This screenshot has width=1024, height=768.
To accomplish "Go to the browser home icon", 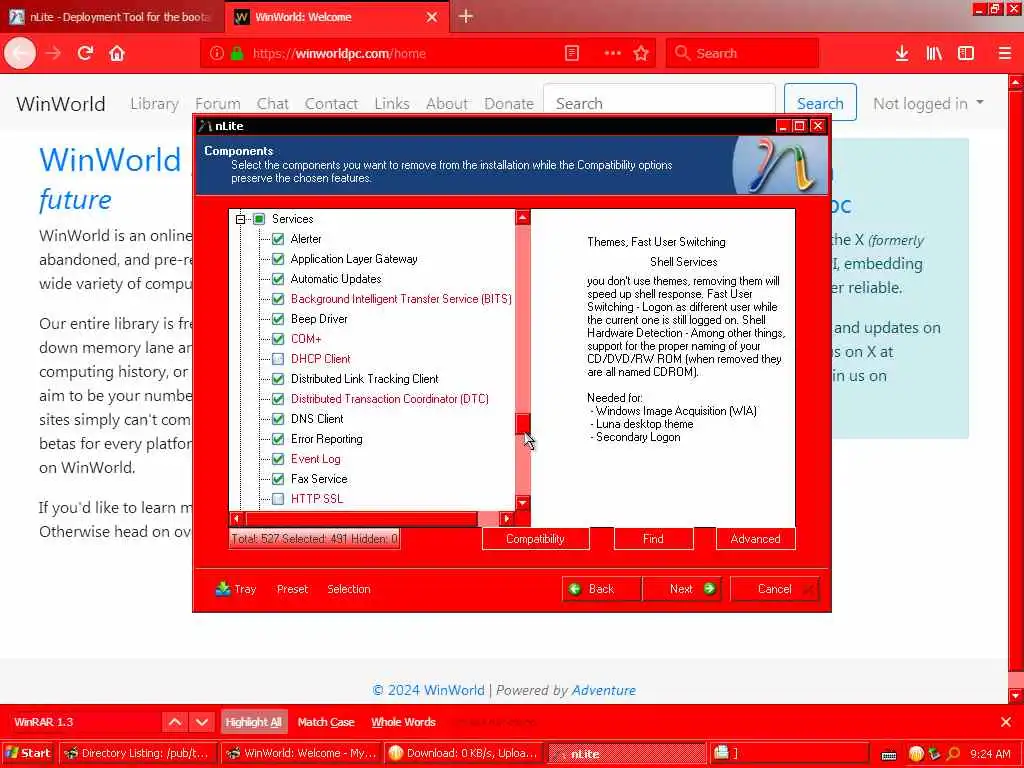I will click(117, 53).
